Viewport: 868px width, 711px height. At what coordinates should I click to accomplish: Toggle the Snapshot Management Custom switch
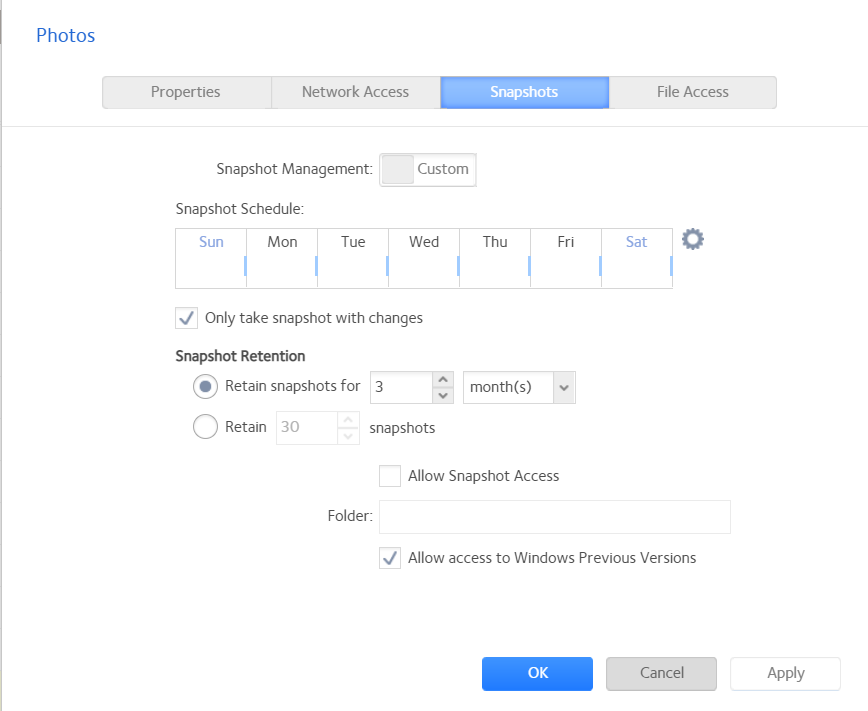(428, 170)
